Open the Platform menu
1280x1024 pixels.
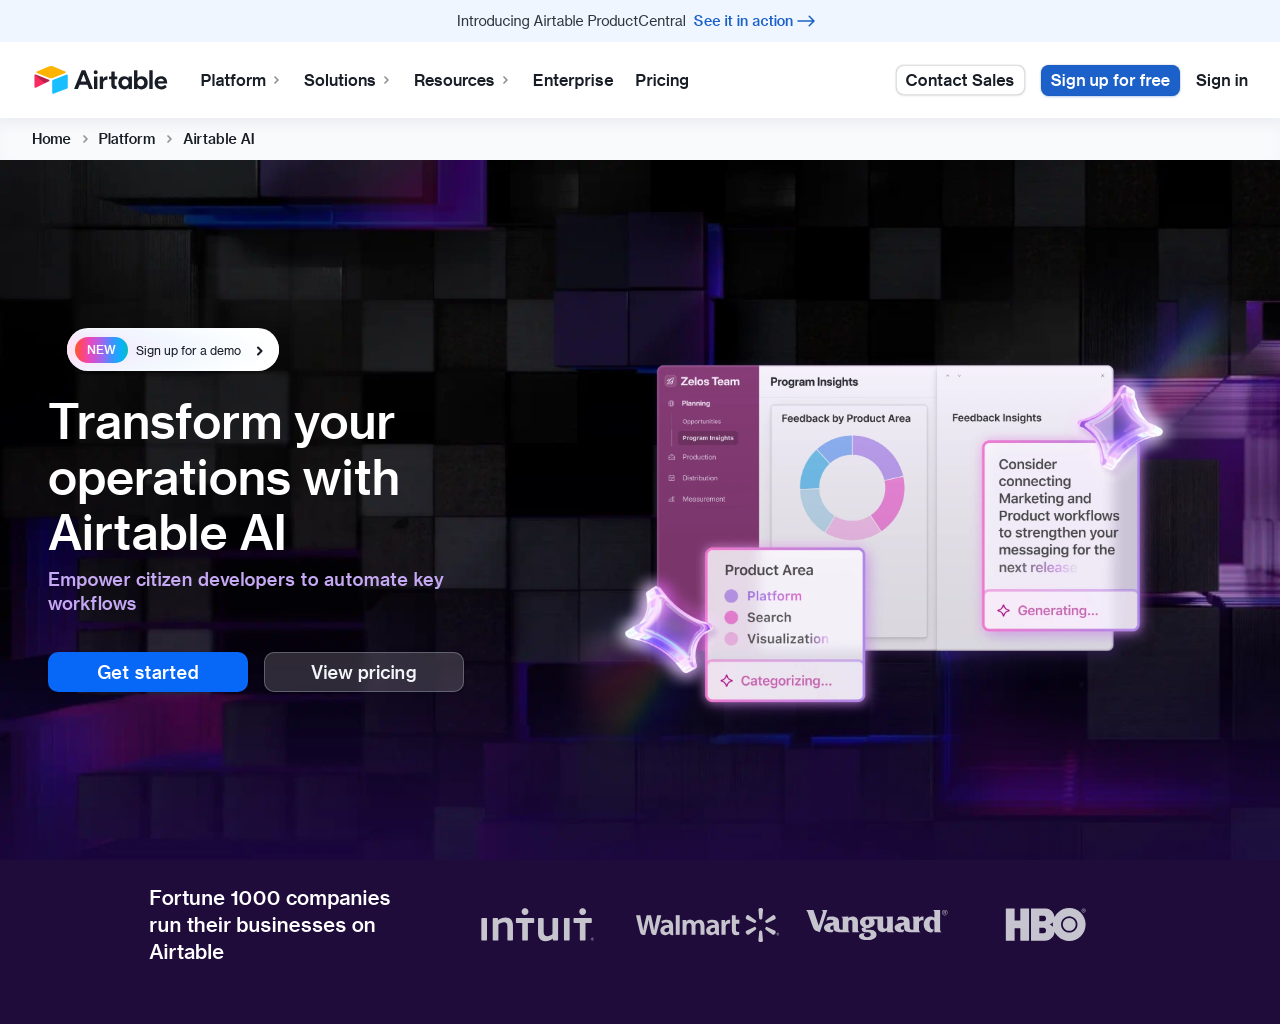pos(233,80)
